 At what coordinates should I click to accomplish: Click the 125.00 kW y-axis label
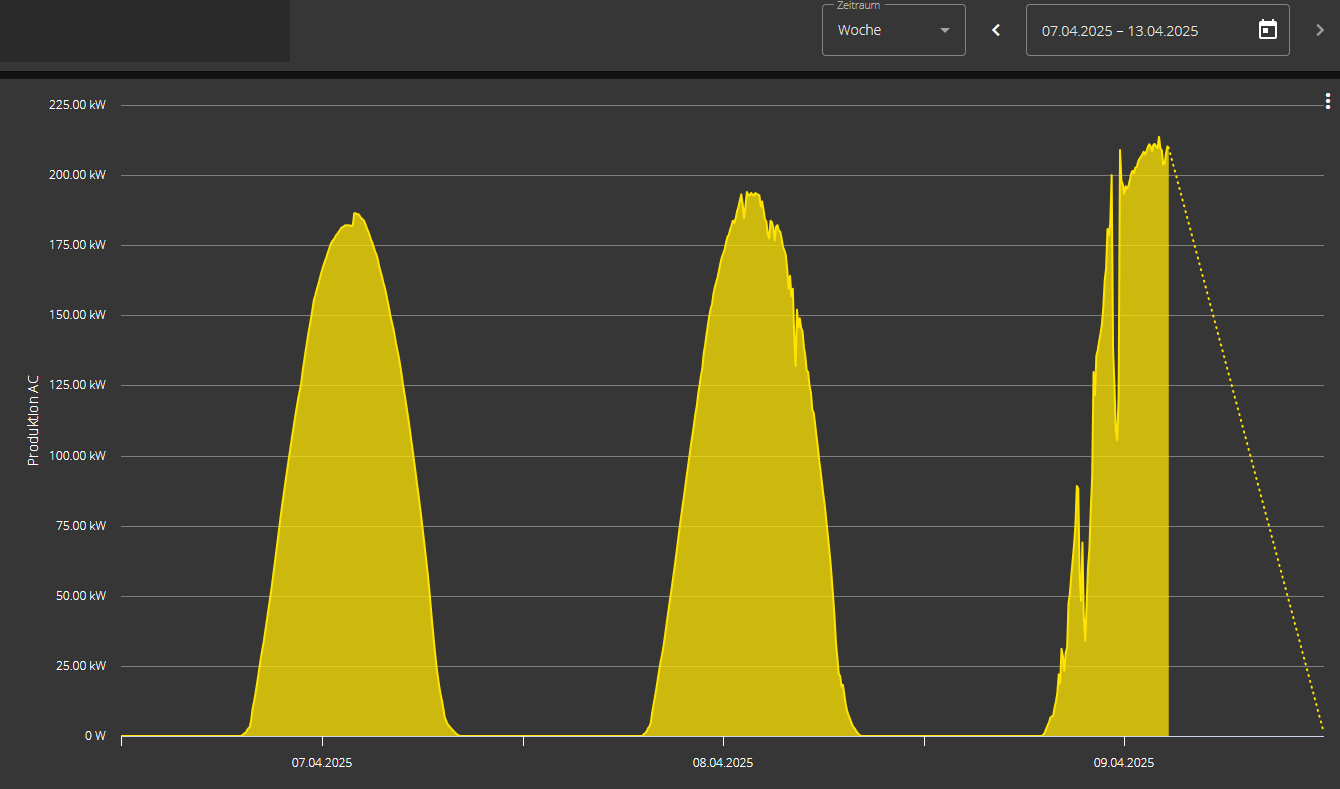(77, 385)
